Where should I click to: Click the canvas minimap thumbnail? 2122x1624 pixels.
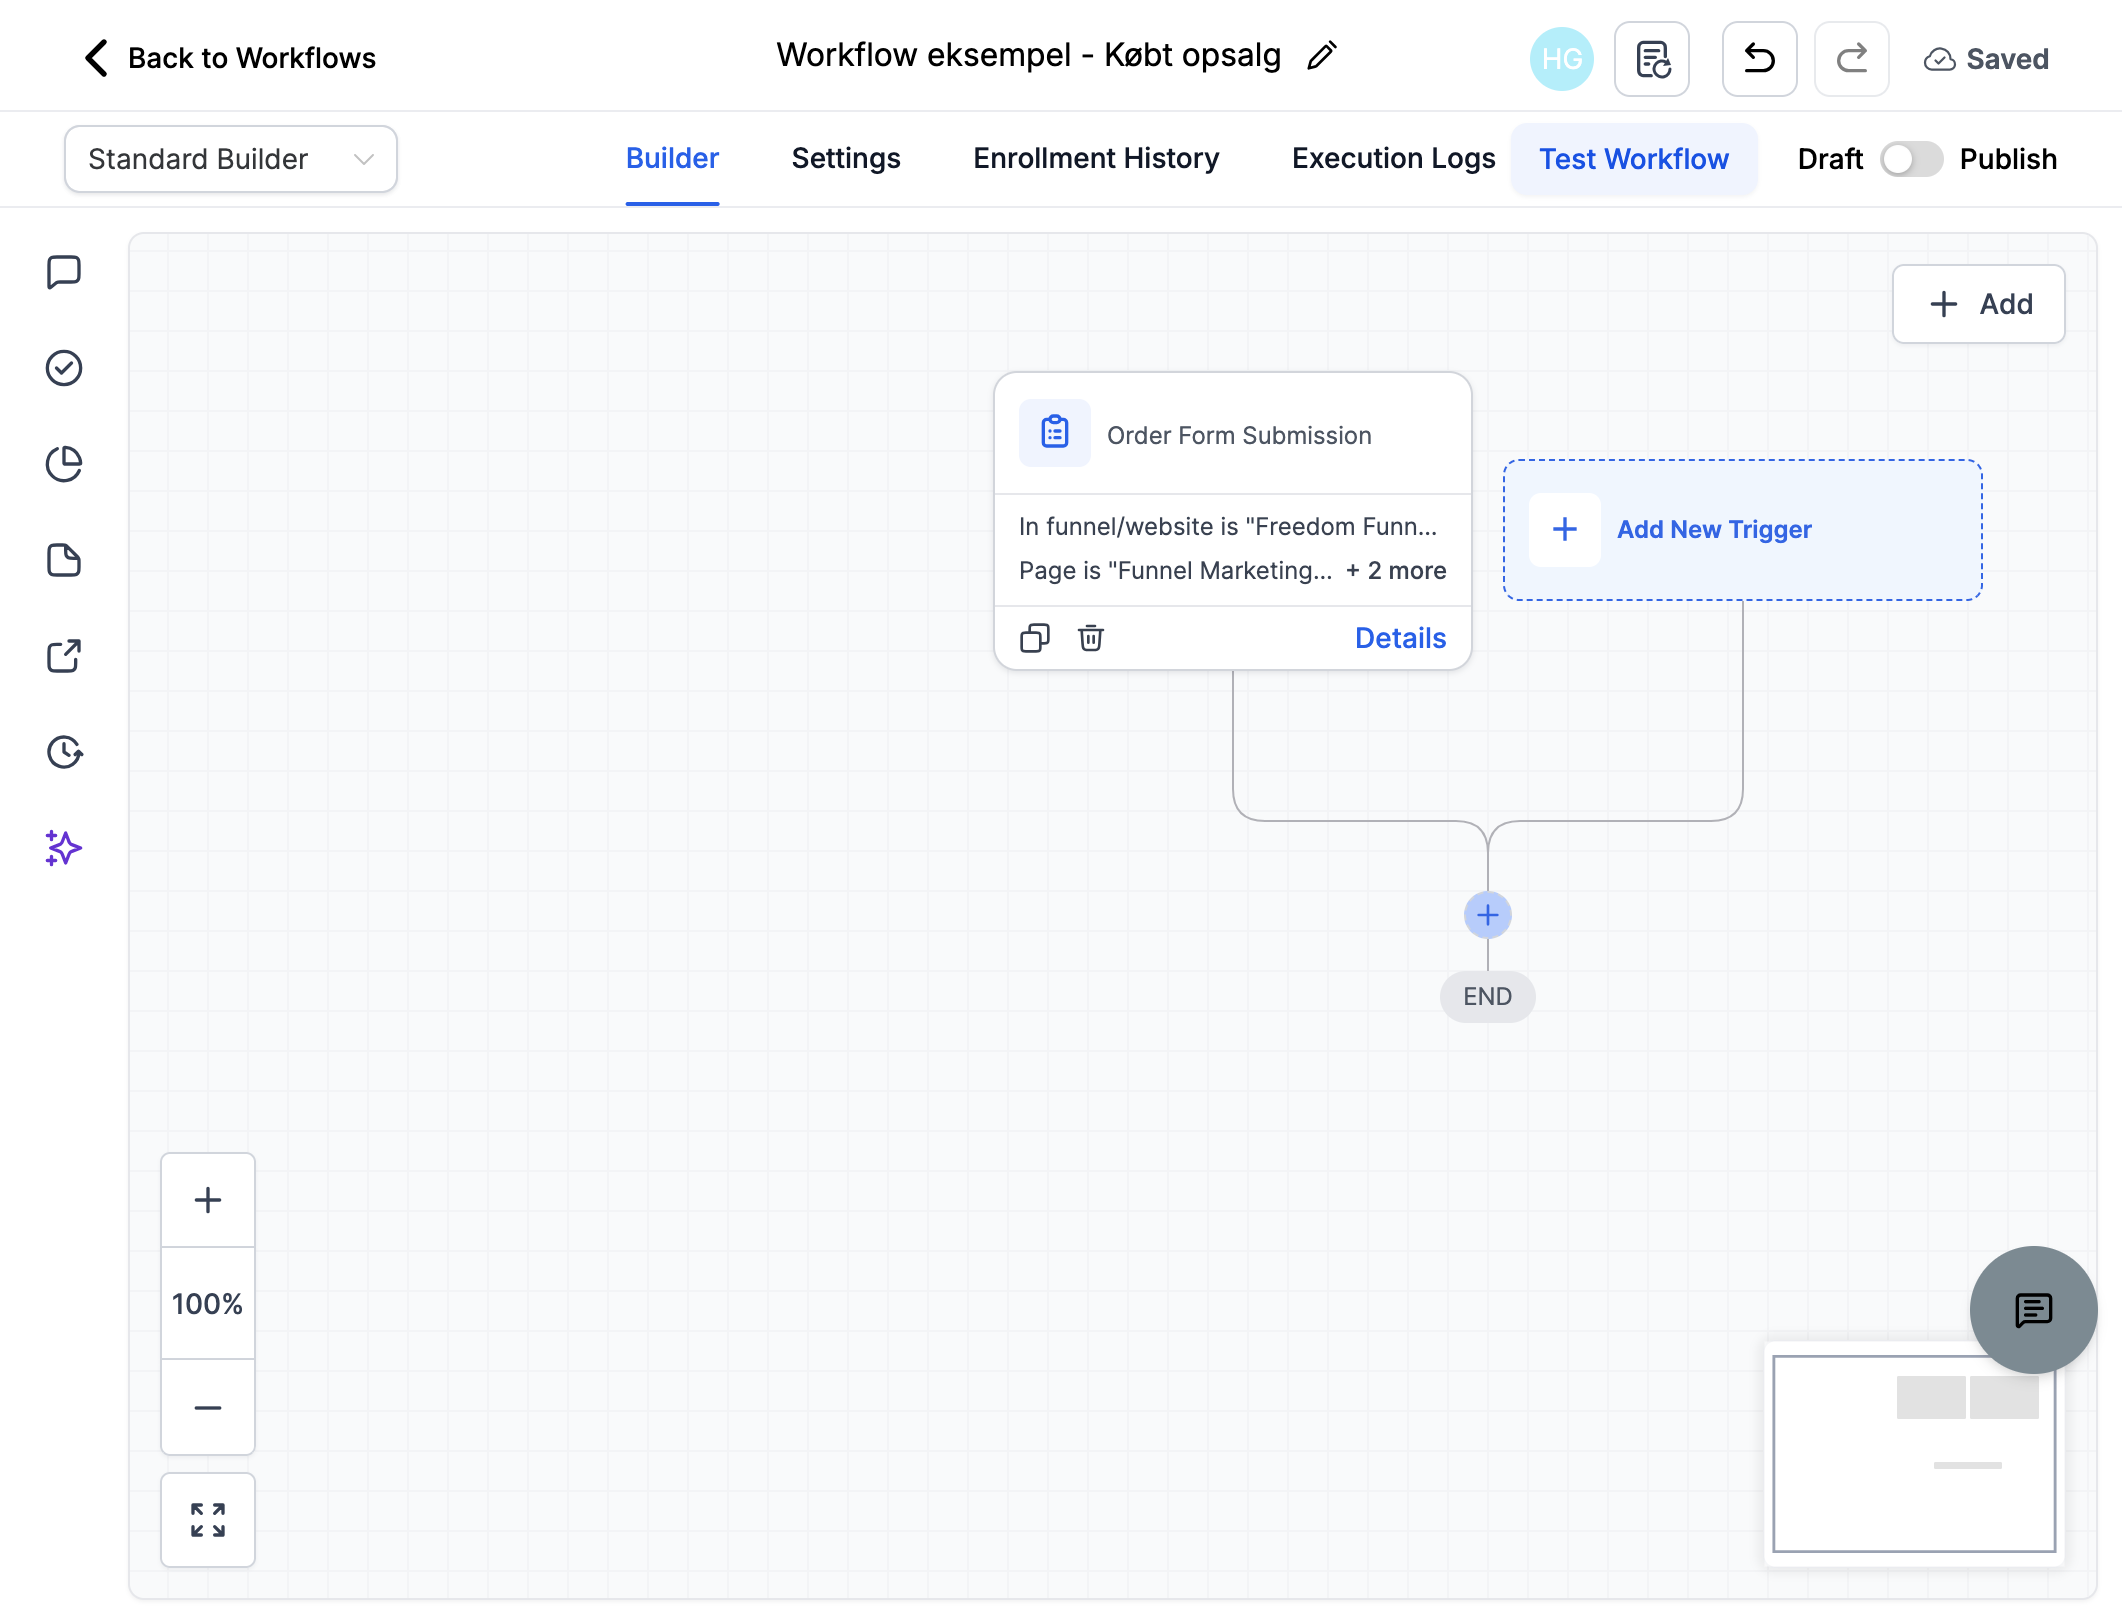(1914, 1454)
